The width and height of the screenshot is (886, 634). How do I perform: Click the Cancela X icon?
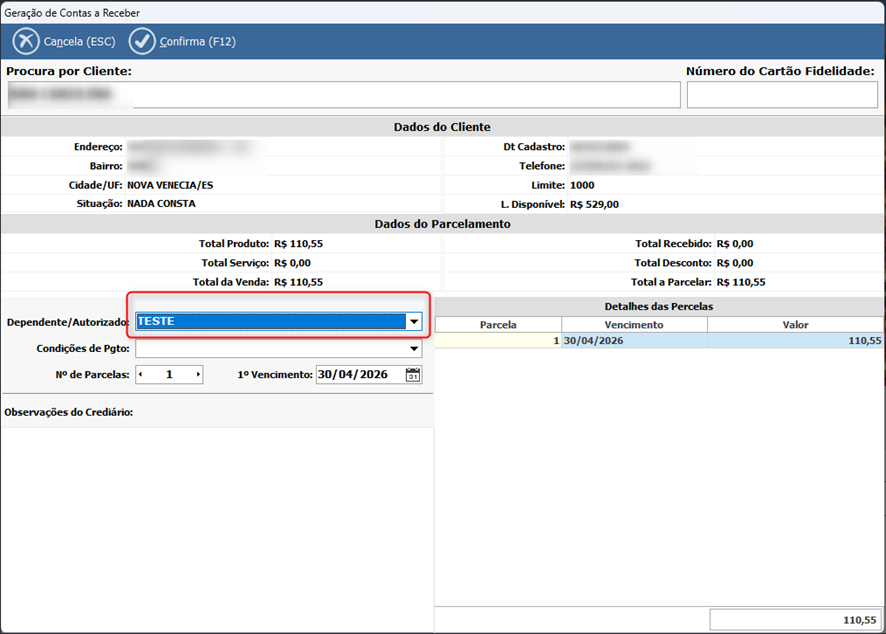tap(26, 42)
